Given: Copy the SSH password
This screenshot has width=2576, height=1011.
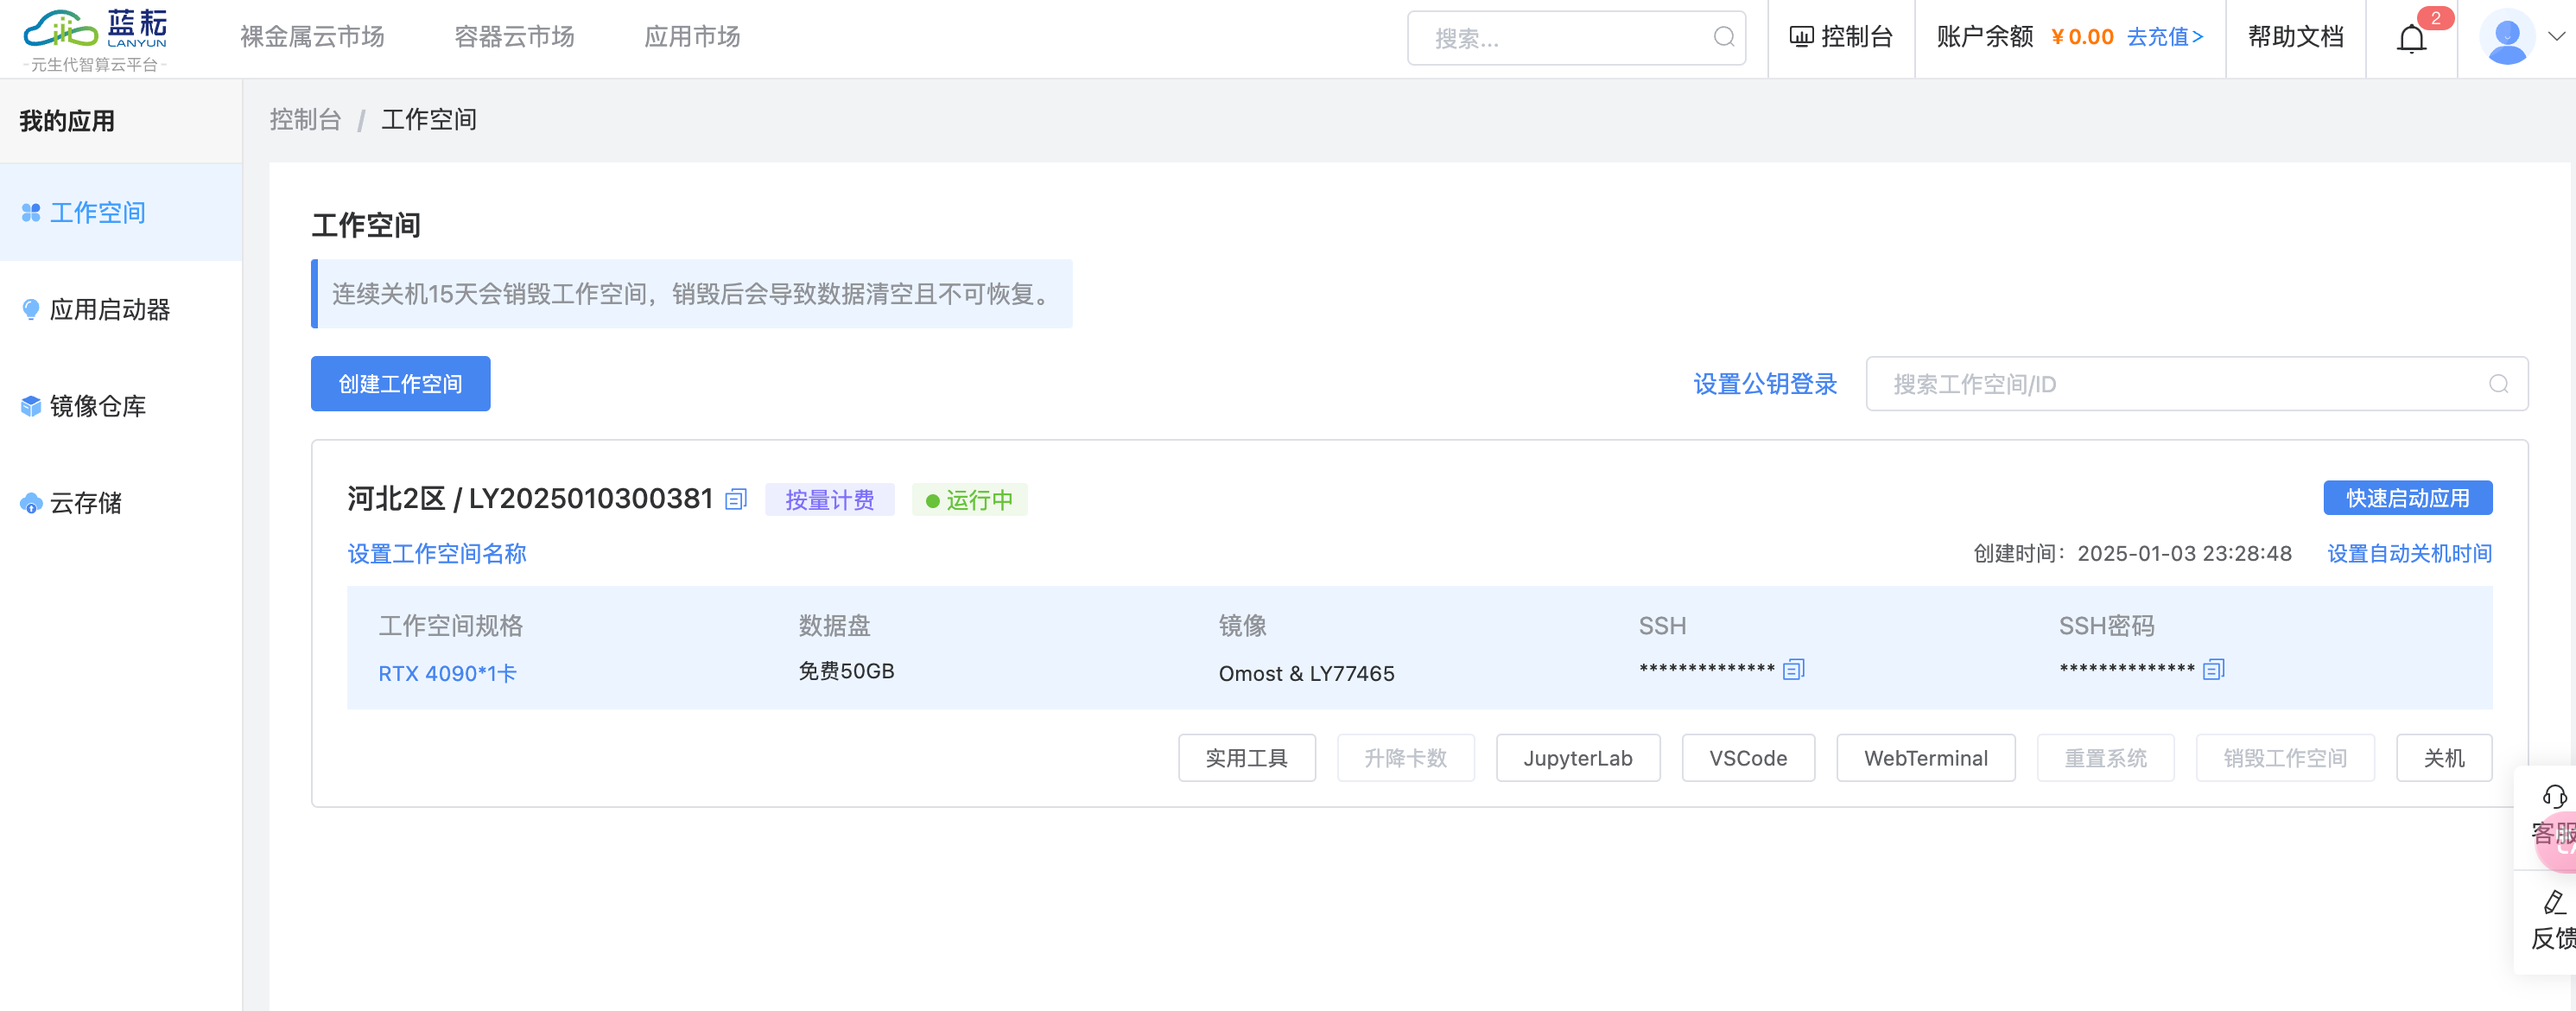Looking at the screenshot, I should click(x=2213, y=669).
